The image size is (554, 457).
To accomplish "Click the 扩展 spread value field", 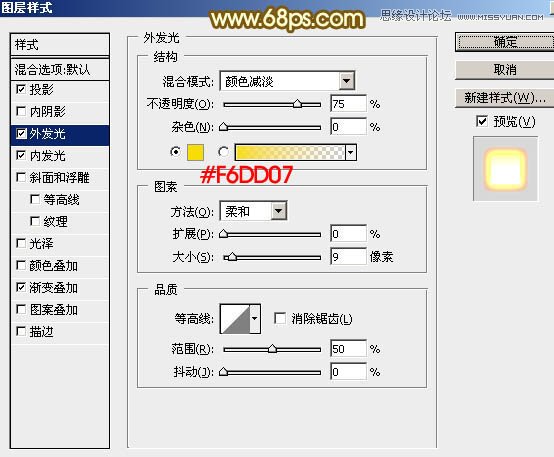I will pyautogui.click(x=348, y=234).
